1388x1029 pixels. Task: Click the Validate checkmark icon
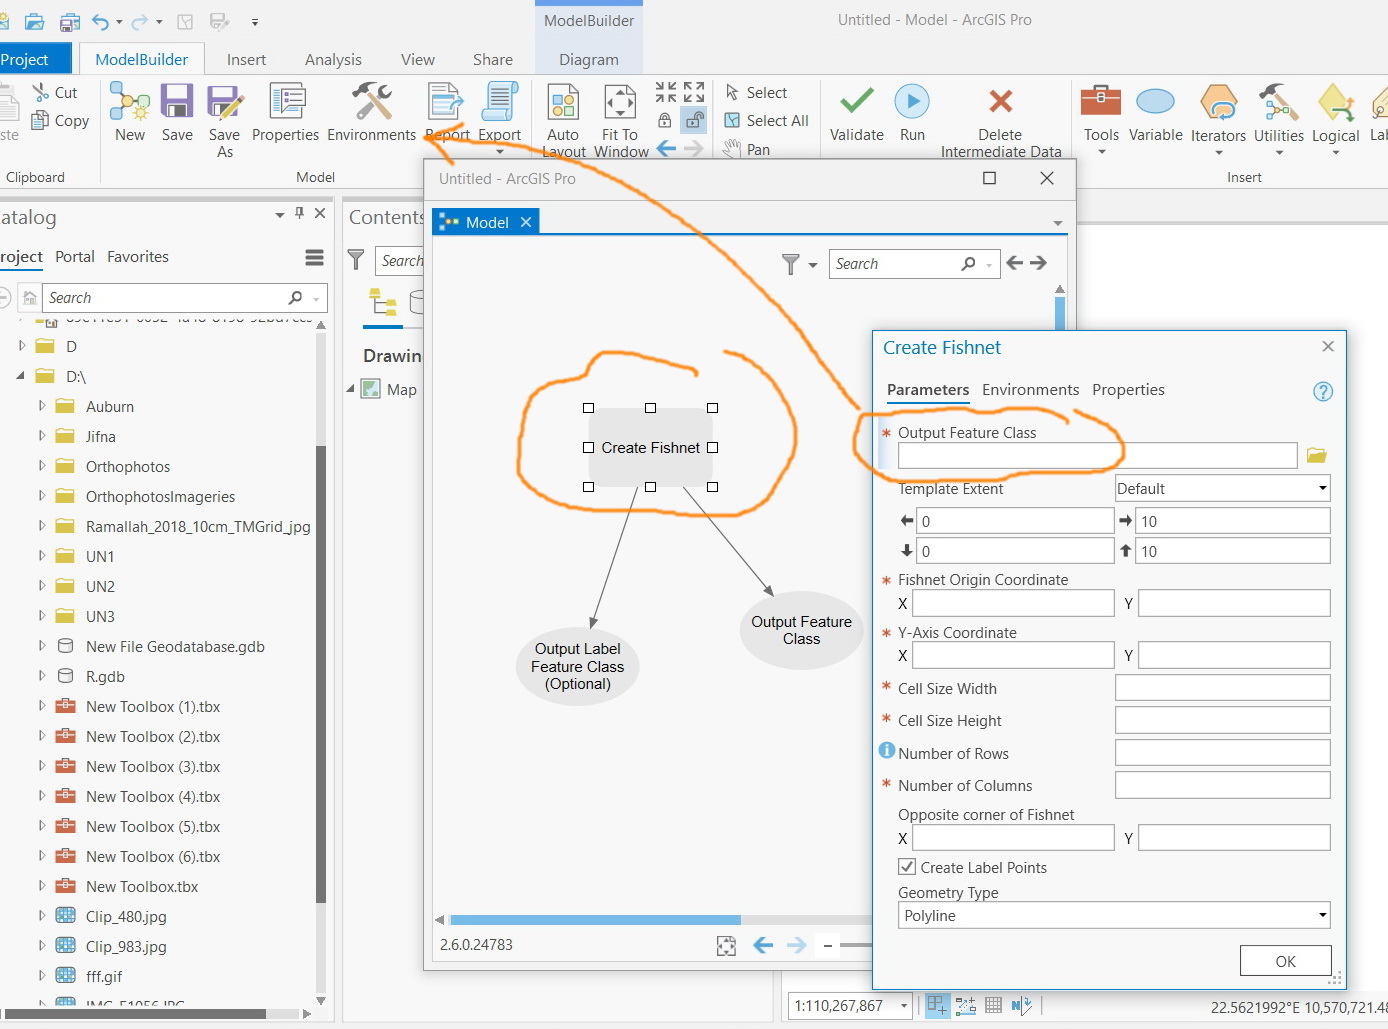857,103
